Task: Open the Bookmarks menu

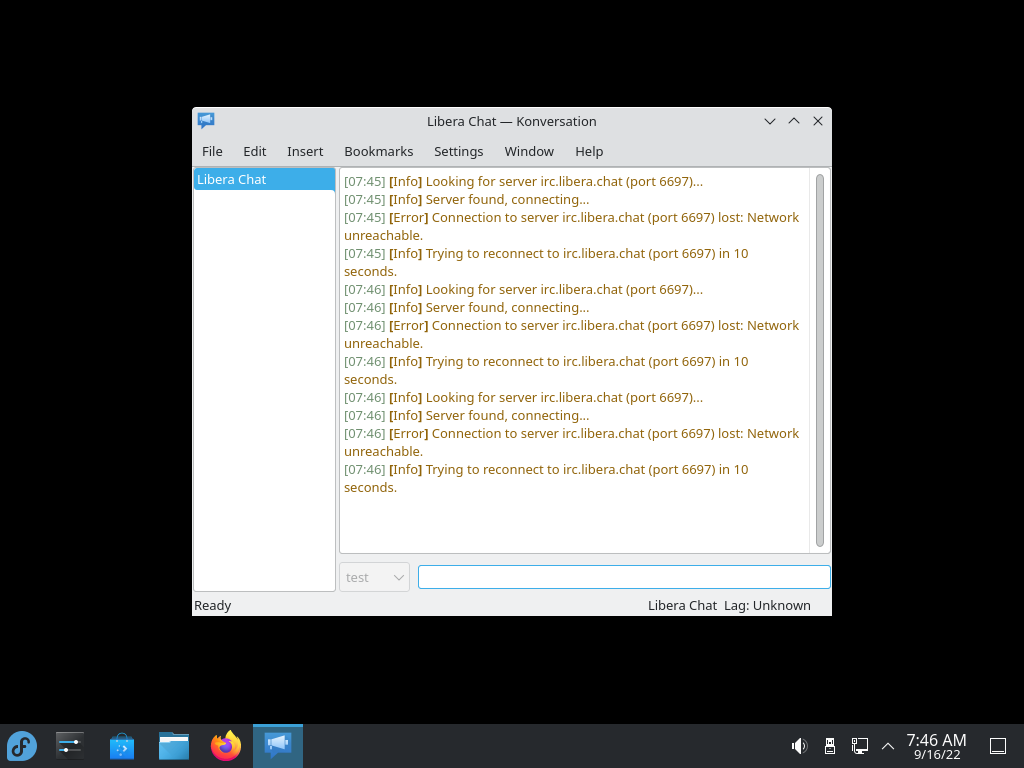Action: [379, 152]
